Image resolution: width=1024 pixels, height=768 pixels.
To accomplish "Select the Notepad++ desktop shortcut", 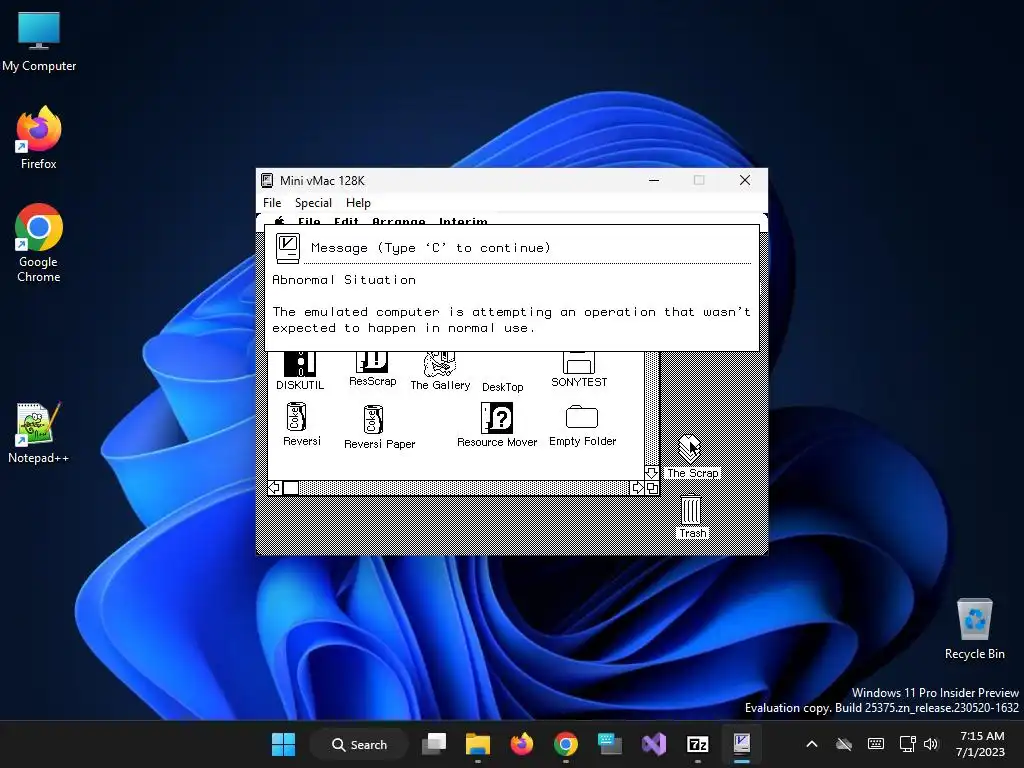I will coord(38,424).
